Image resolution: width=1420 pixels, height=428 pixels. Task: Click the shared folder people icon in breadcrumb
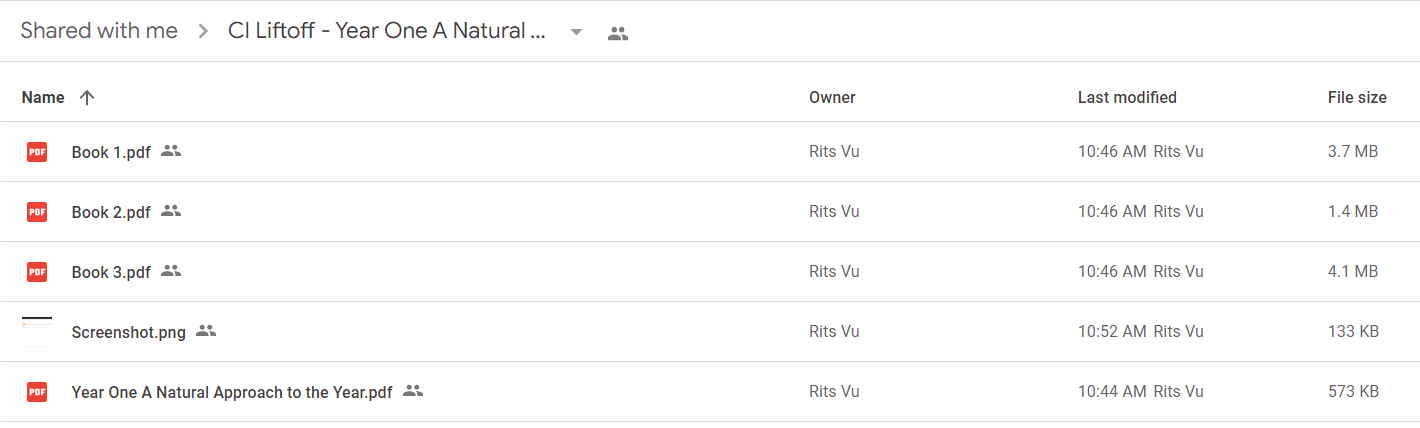click(x=618, y=33)
